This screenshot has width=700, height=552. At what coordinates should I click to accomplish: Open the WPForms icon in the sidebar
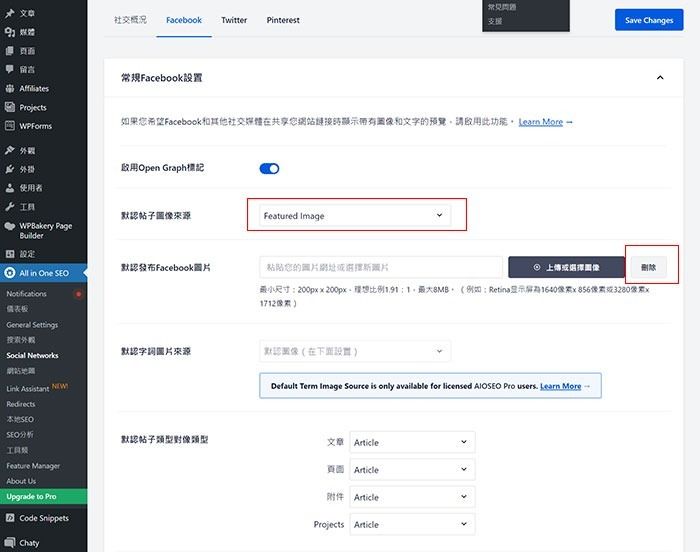[x=10, y=126]
